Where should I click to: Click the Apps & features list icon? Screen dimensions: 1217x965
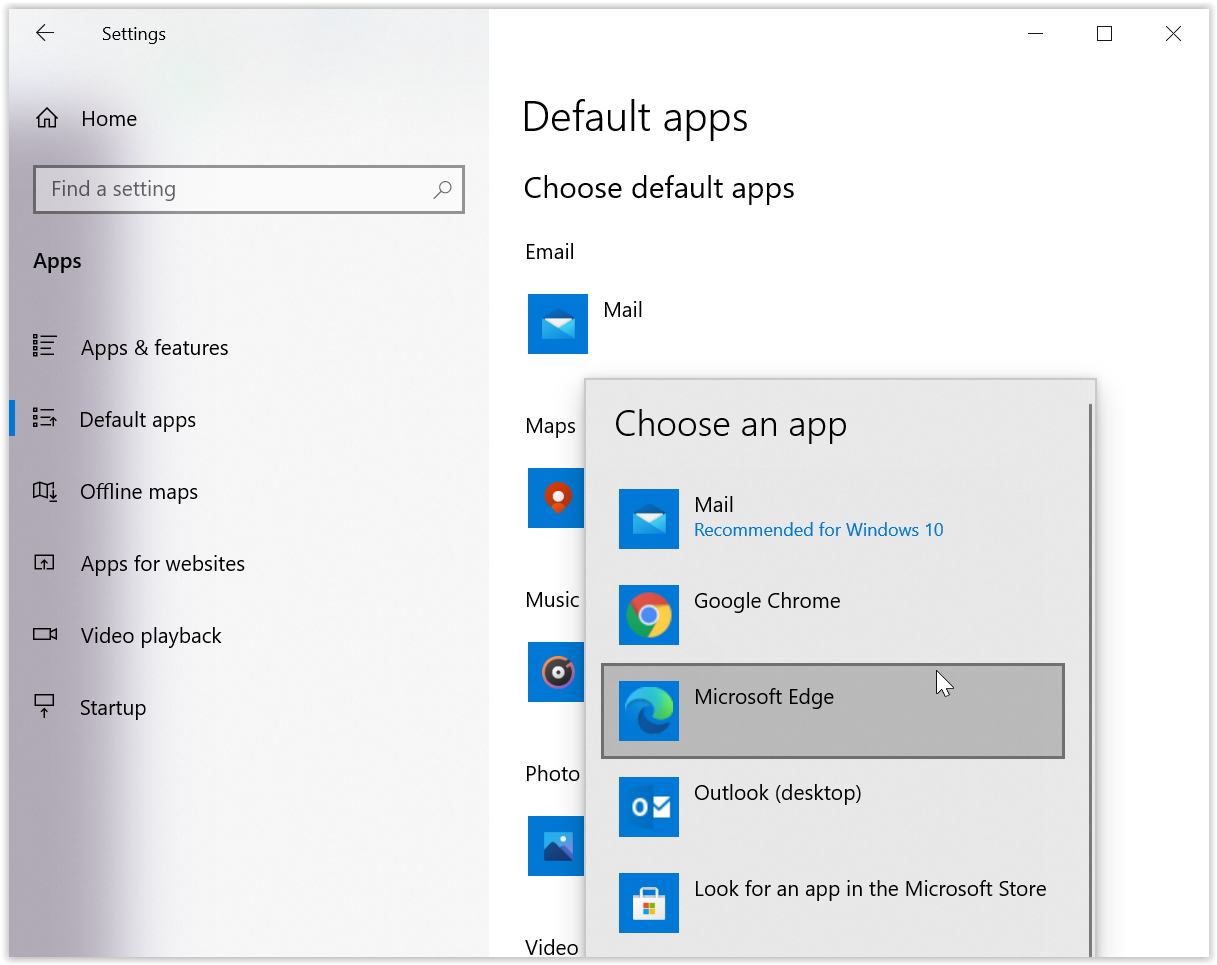pyautogui.click(x=45, y=347)
